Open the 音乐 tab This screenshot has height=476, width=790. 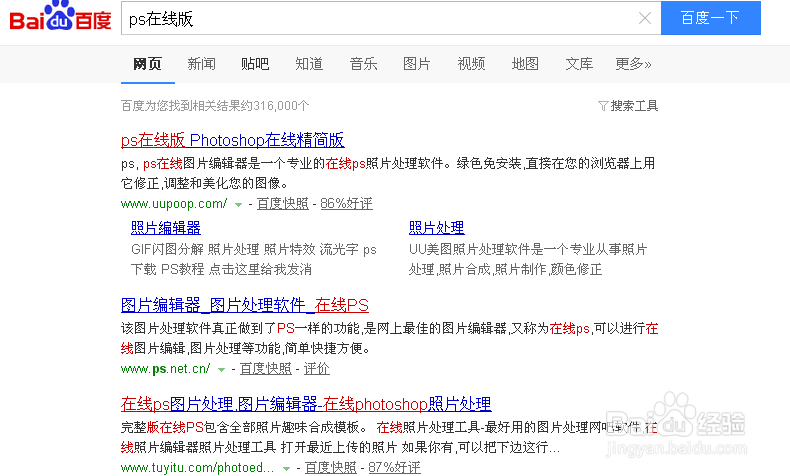click(363, 64)
